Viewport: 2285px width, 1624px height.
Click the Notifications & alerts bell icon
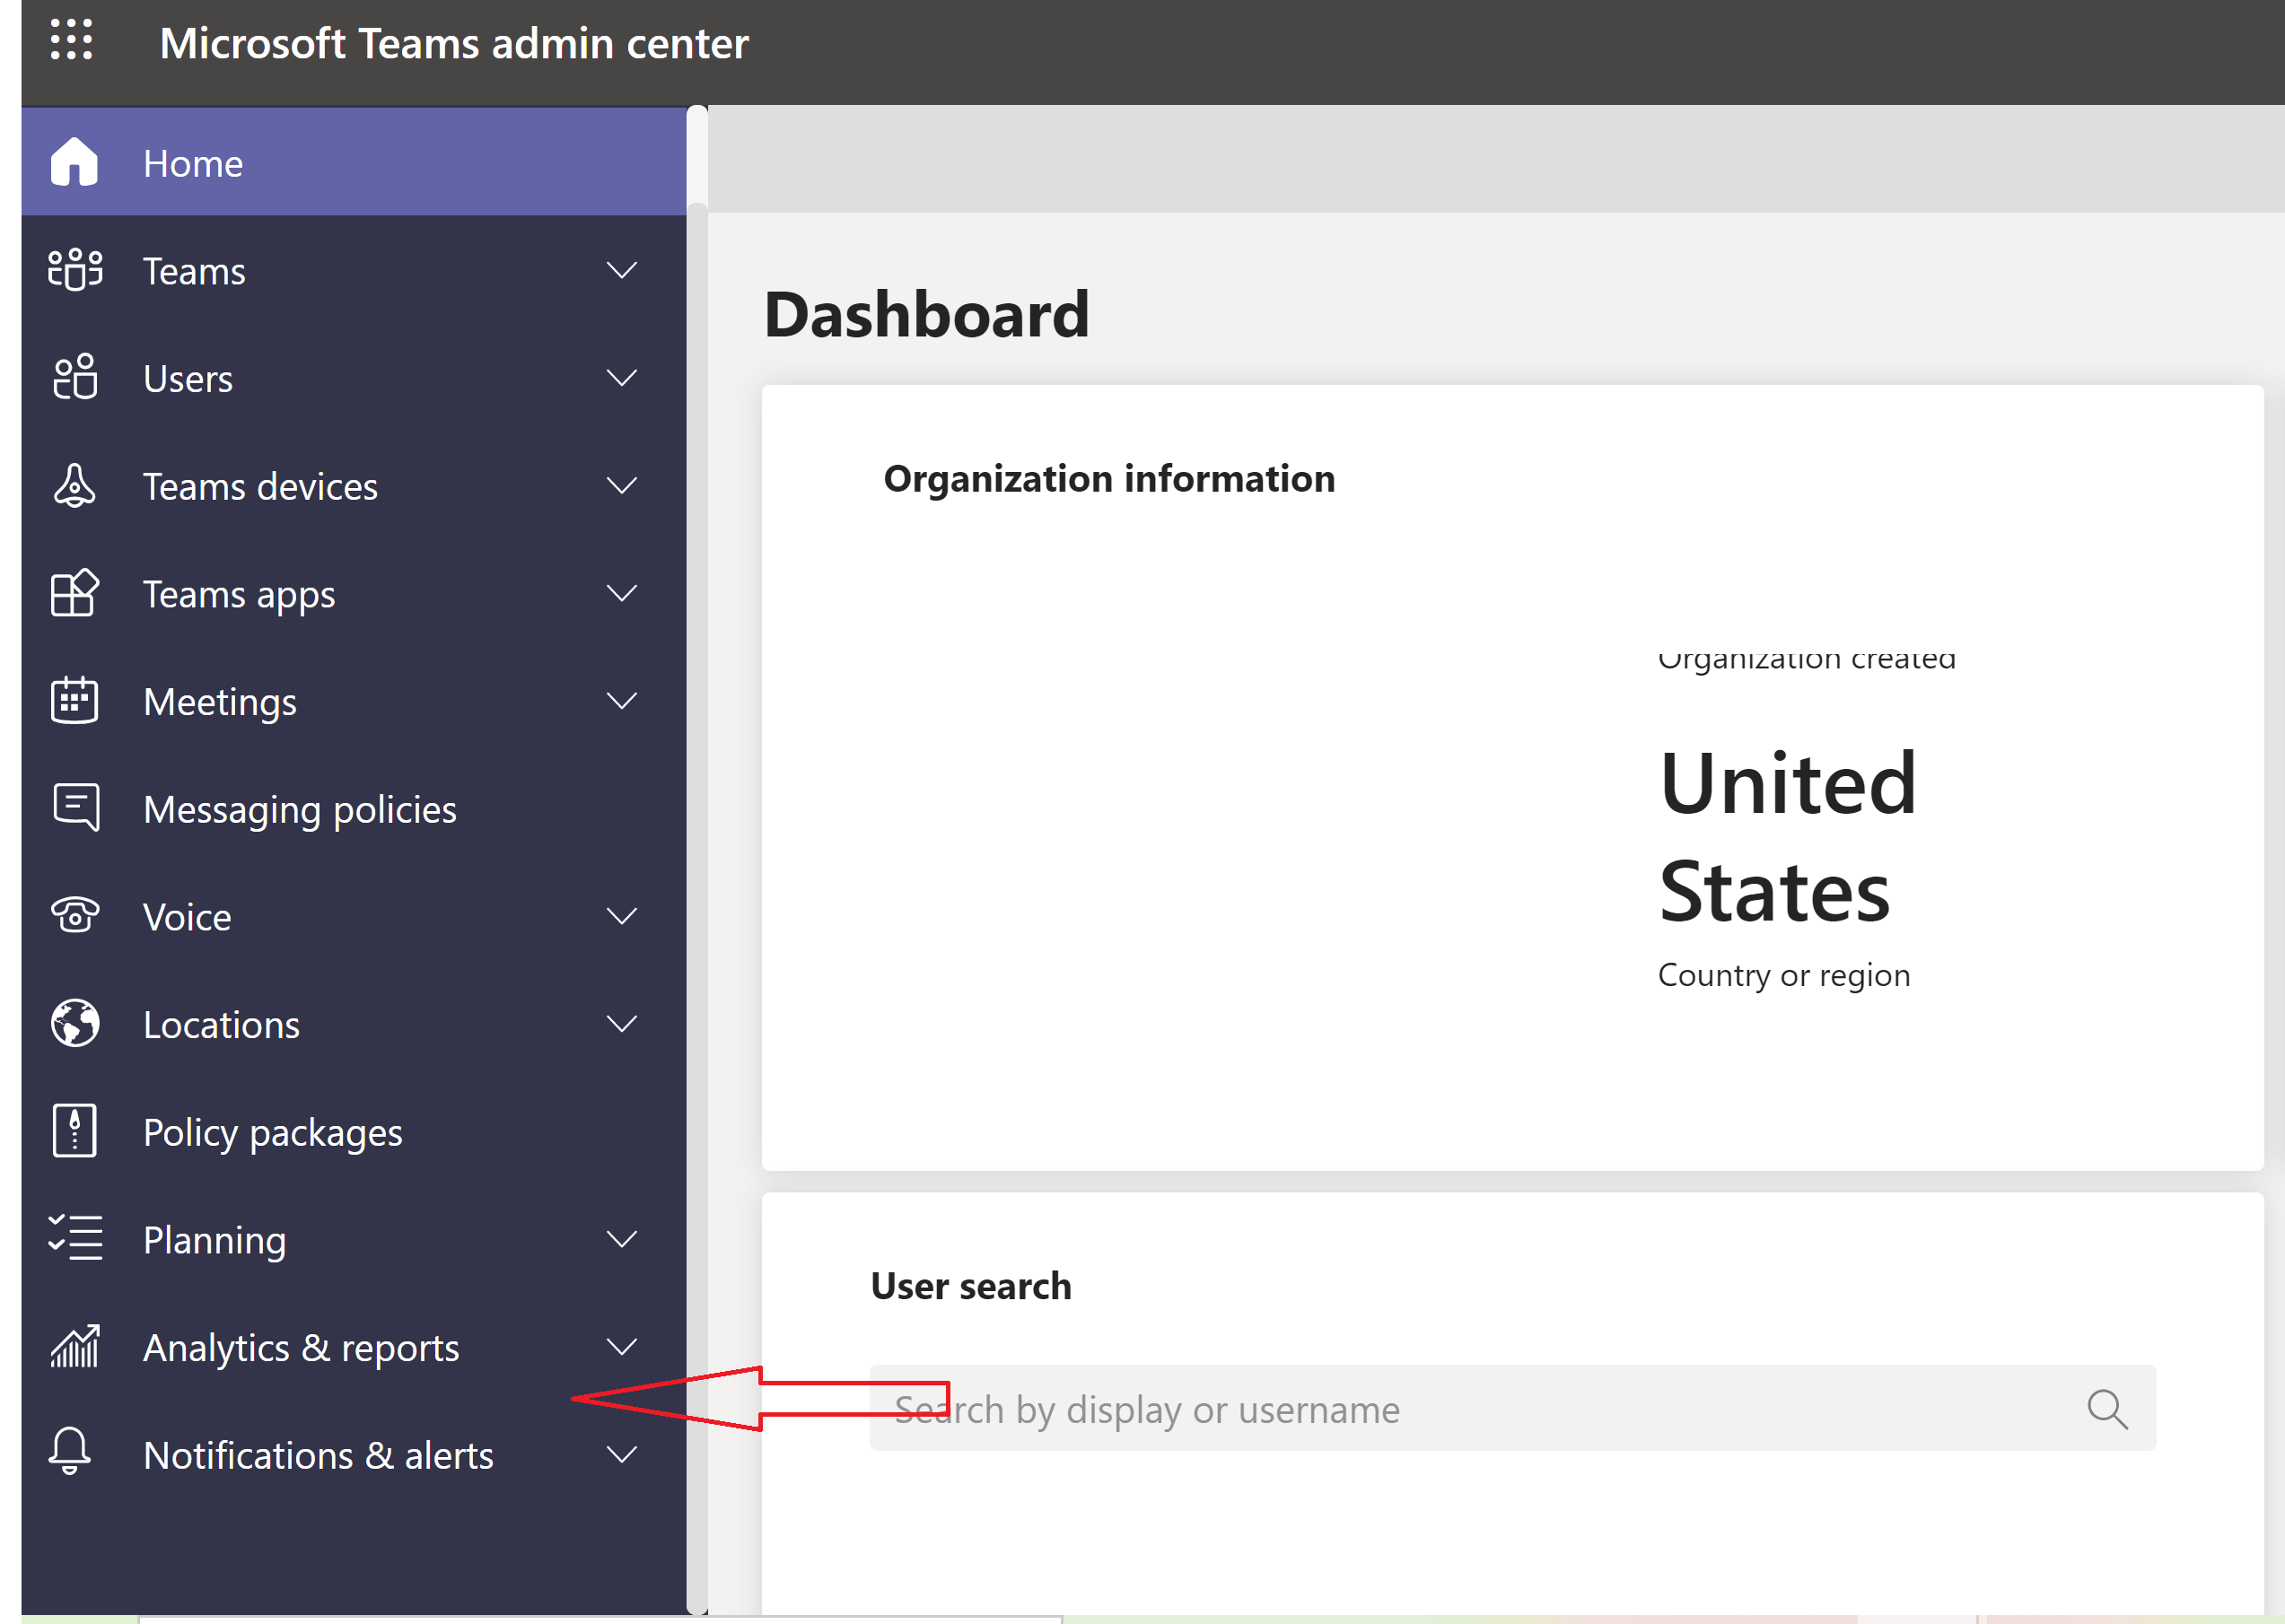(x=70, y=1453)
